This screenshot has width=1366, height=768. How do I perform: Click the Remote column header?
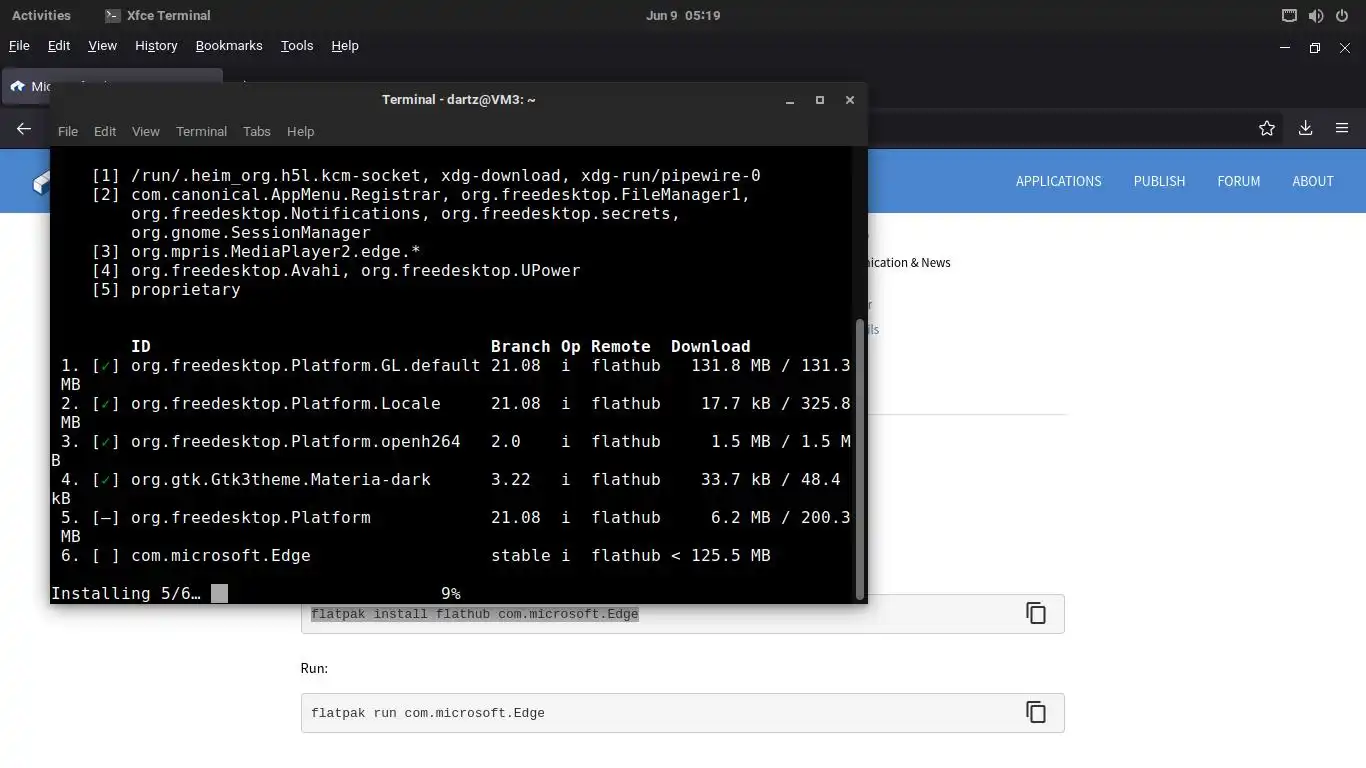click(x=620, y=347)
